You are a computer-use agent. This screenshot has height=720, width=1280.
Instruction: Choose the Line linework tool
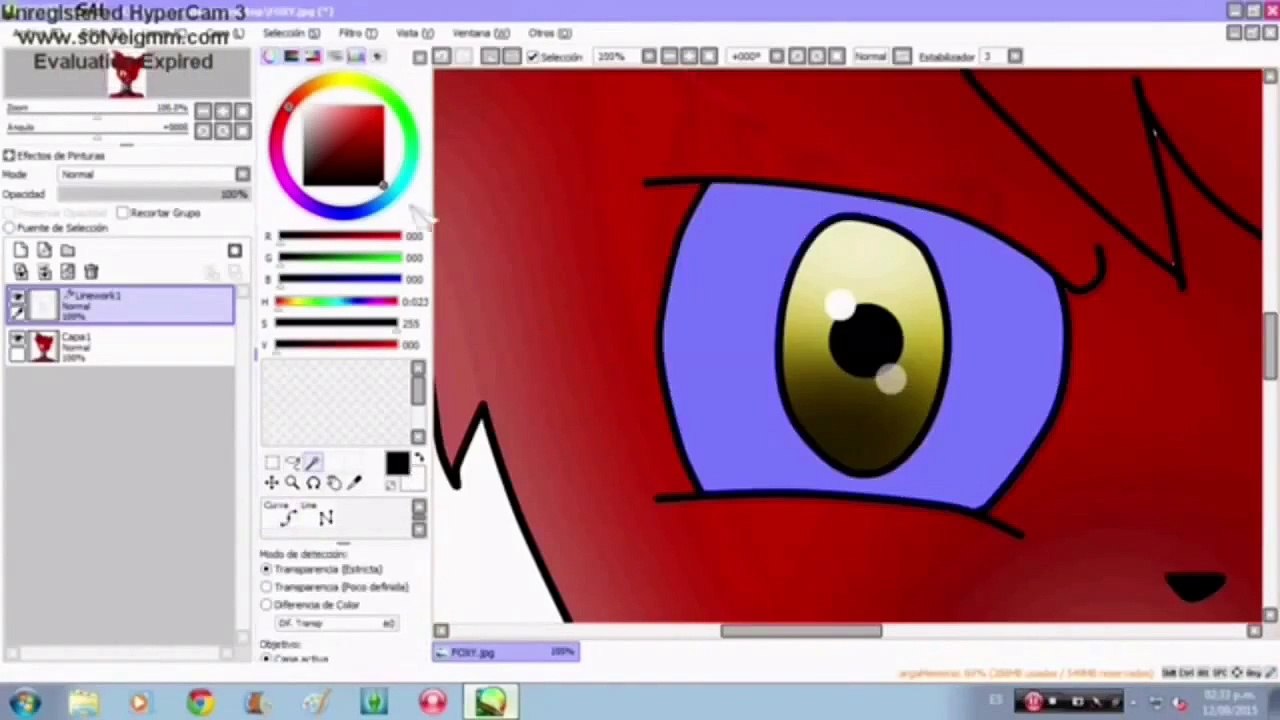[325, 517]
